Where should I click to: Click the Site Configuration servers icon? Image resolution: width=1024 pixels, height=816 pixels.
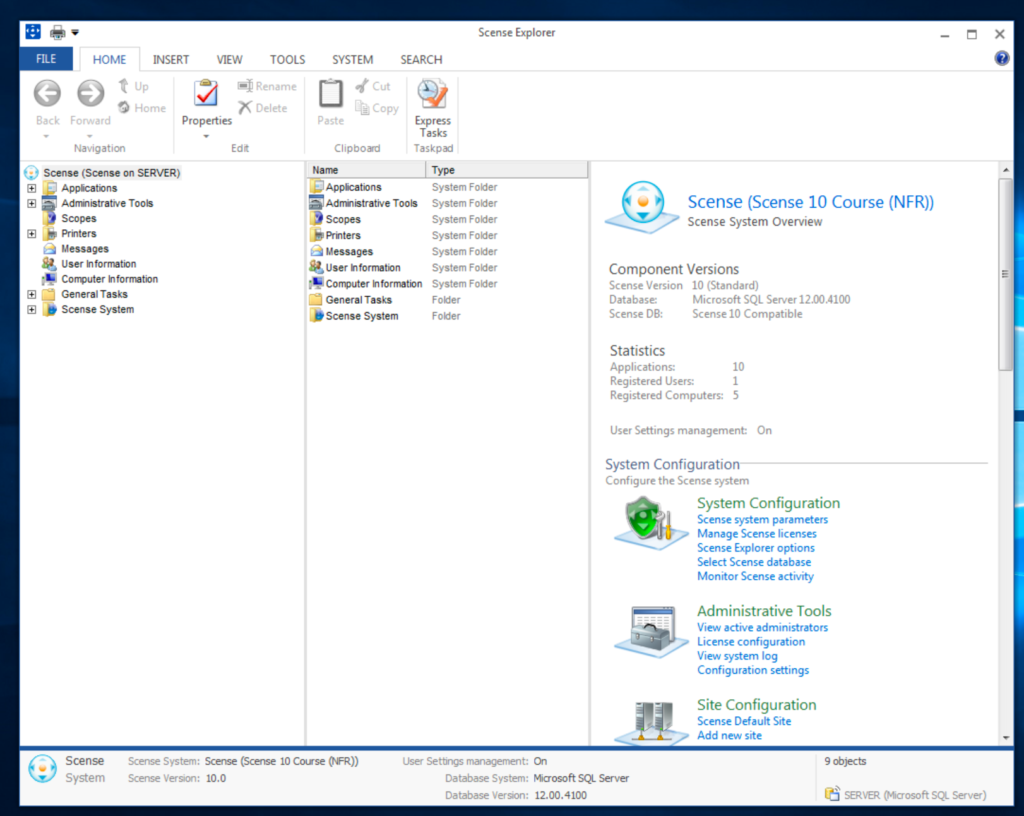click(x=652, y=722)
